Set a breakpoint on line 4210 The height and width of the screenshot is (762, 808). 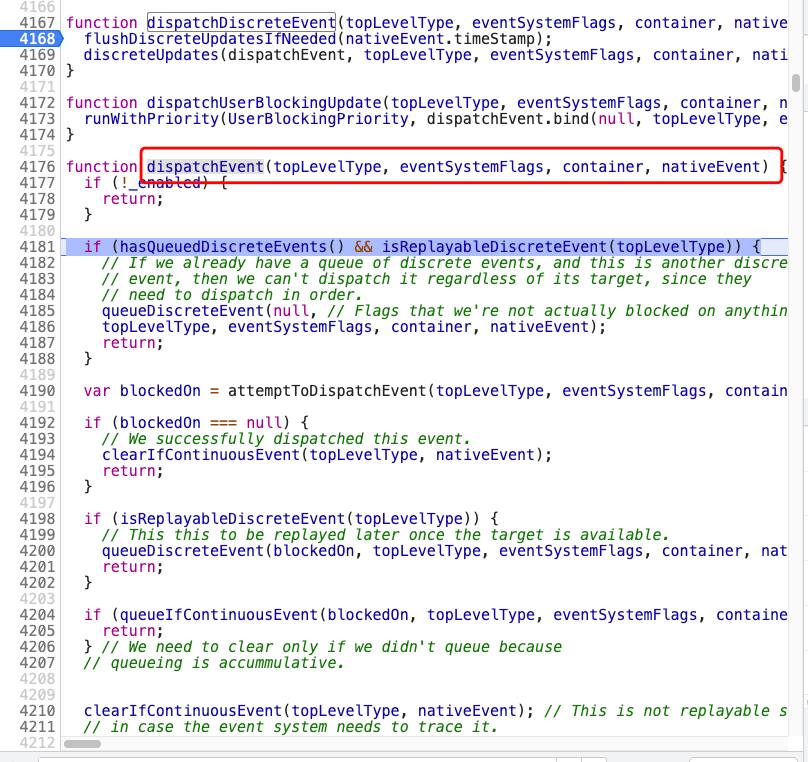[x=37, y=710]
